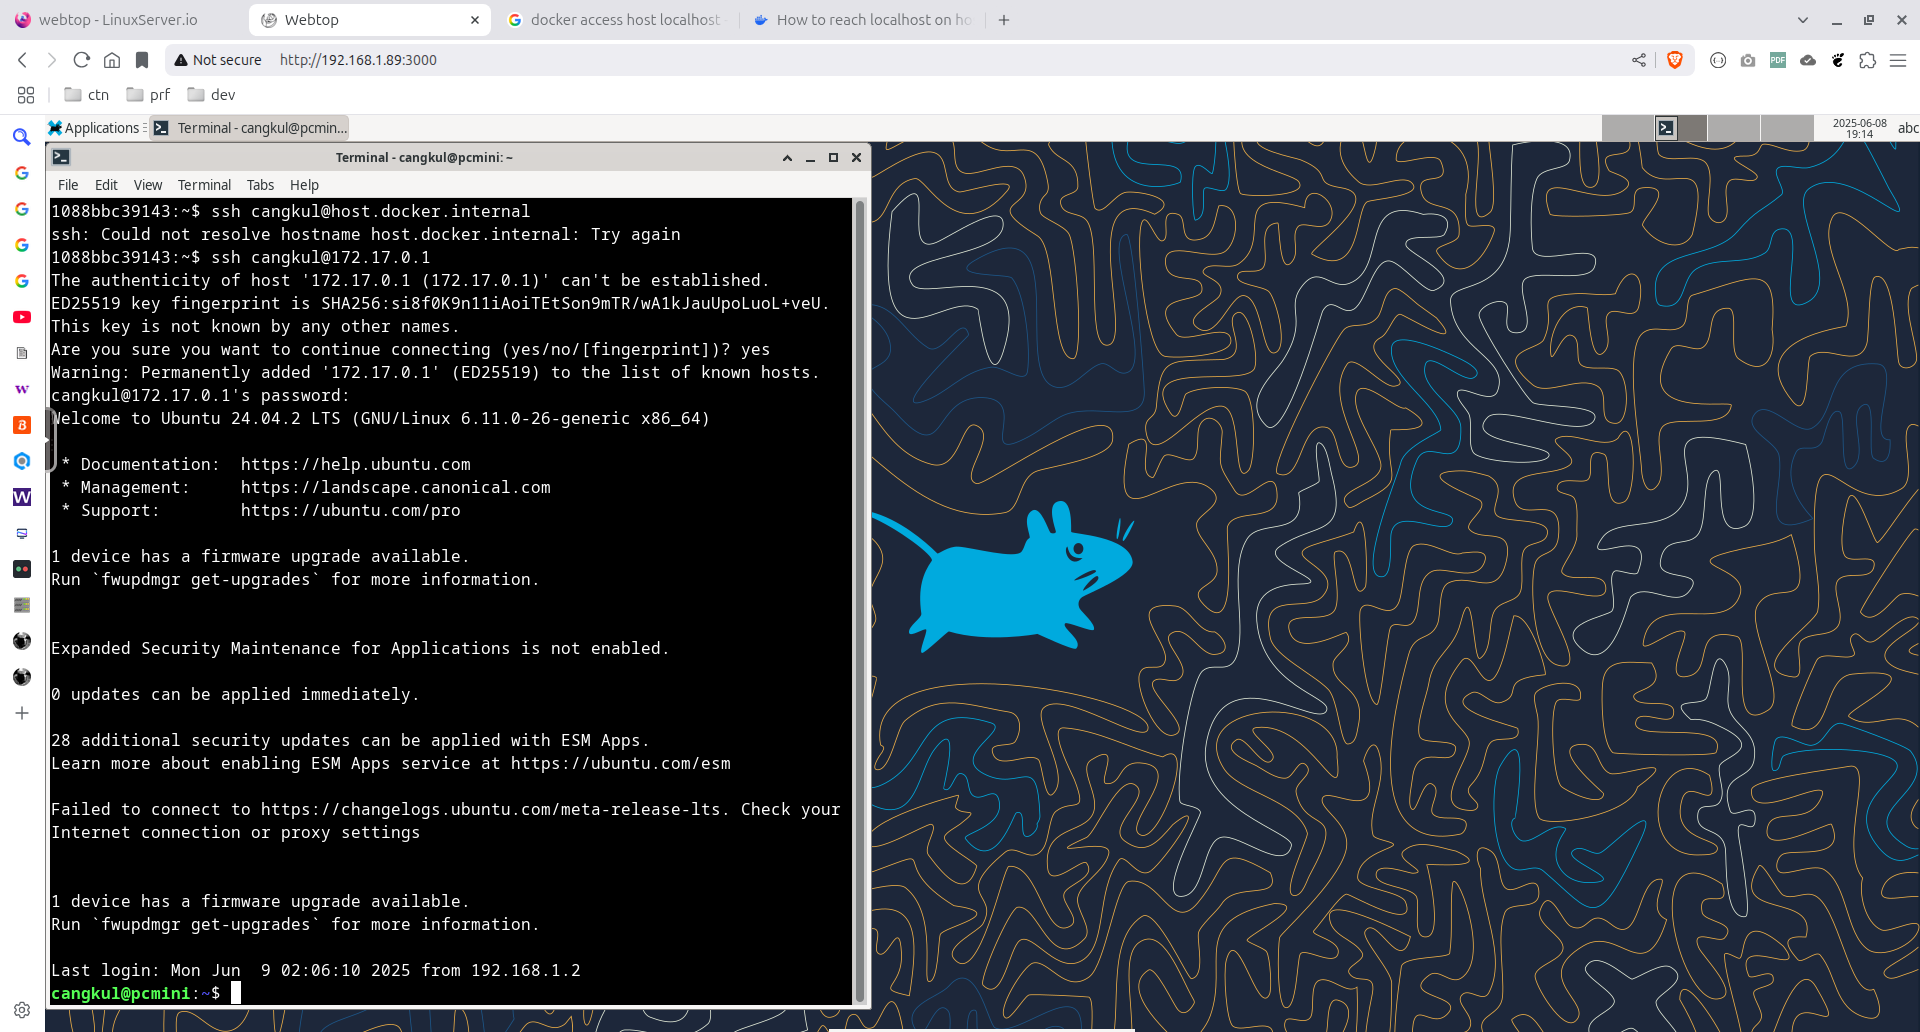The height and width of the screenshot is (1032, 1920).
Task: Open the tab list dropdown arrow
Action: (x=1803, y=20)
